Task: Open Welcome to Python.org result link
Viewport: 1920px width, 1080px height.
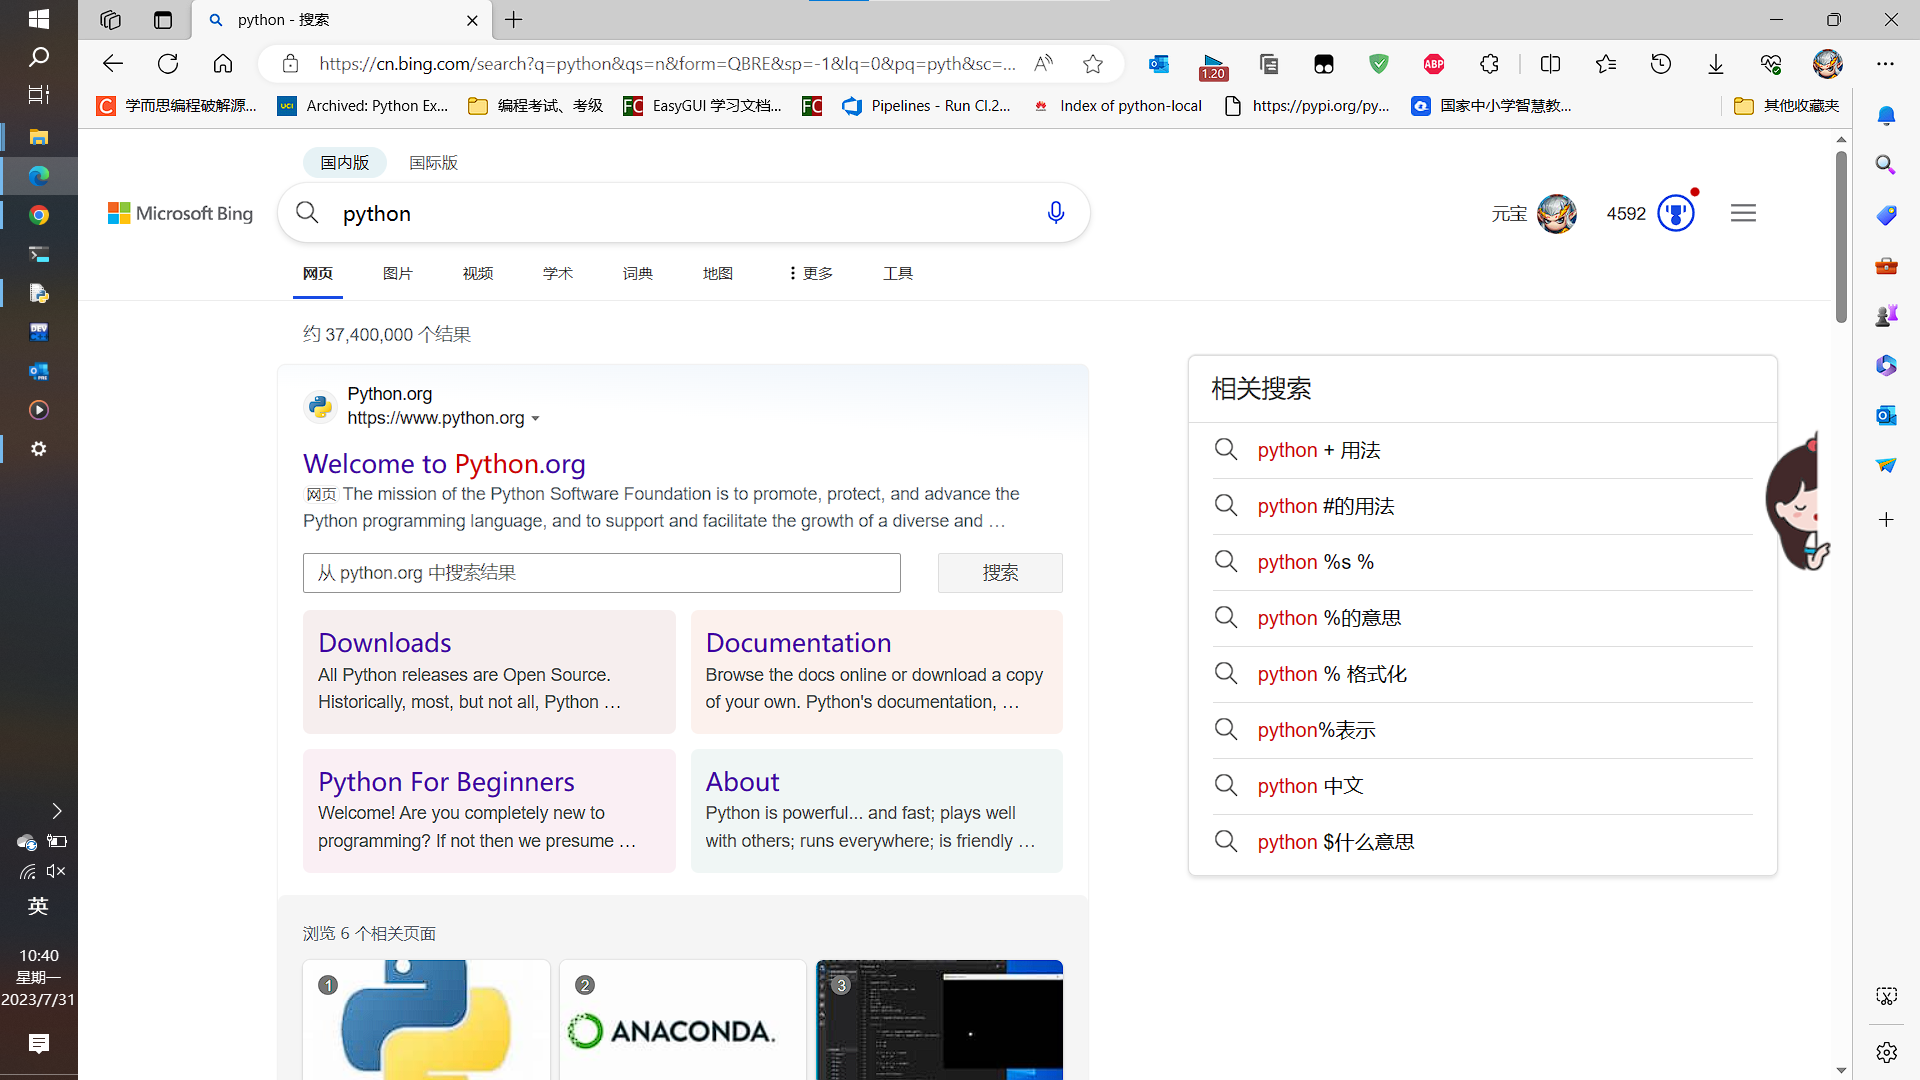Action: [444, 464]
